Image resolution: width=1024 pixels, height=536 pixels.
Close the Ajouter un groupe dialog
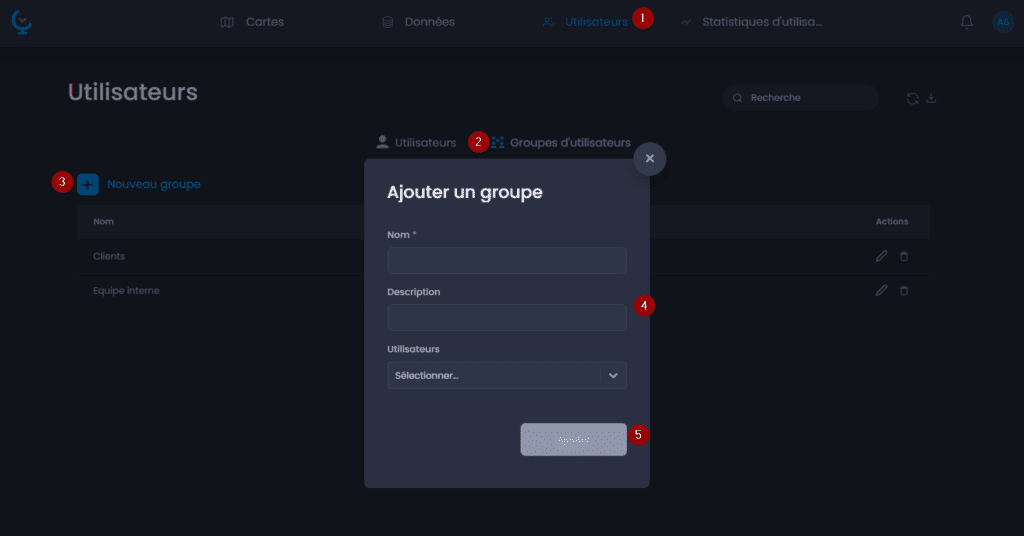point(650,159)
